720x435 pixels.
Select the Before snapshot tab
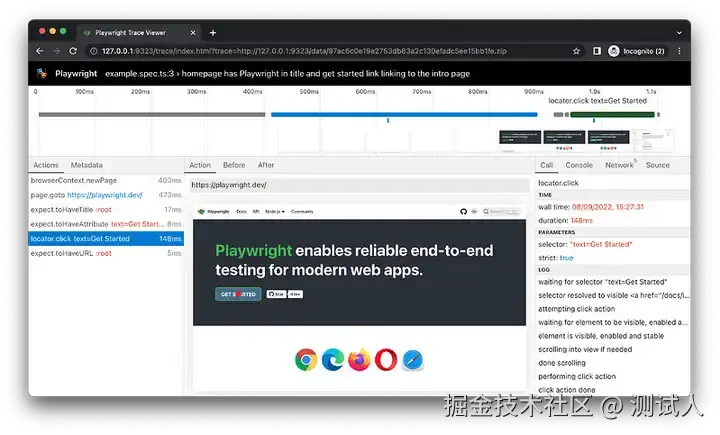tap(234, 165)
